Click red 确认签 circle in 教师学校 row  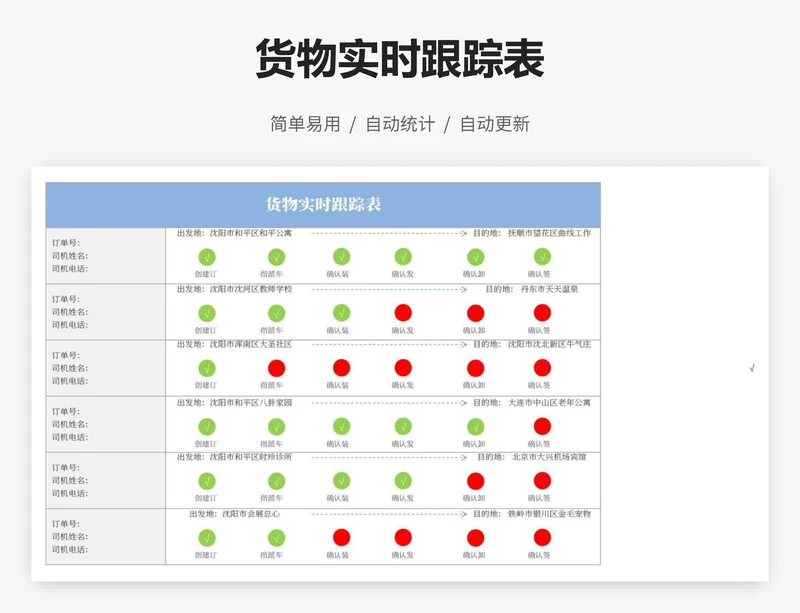click(542, 313)
